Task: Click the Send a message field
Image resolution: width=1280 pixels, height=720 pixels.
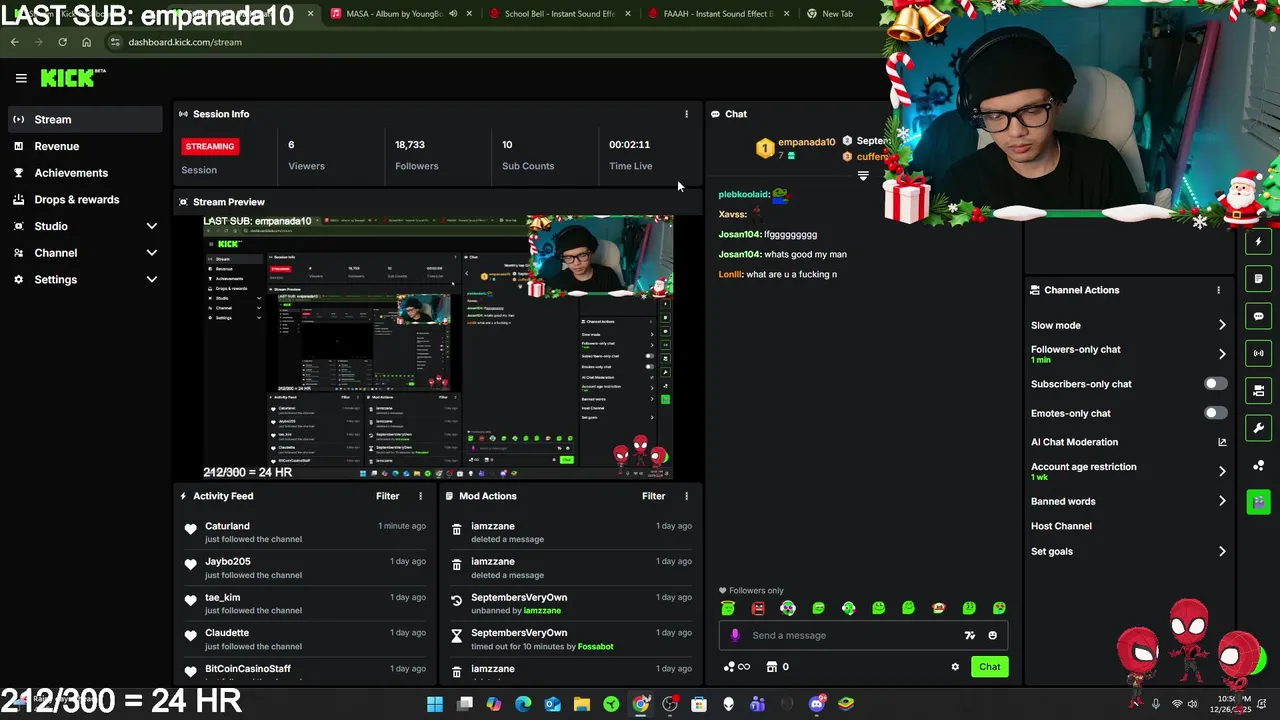Action: [863, 635]
